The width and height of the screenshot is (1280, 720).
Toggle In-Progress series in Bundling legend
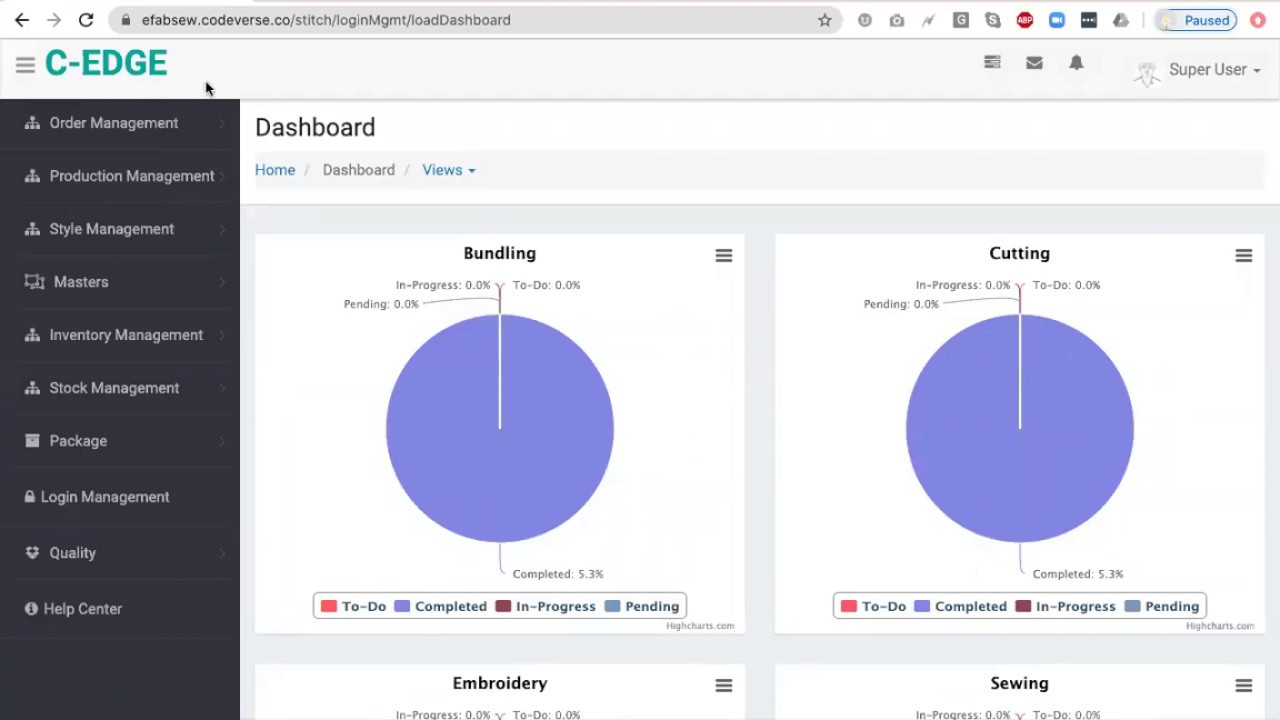(x=546, y=606)
